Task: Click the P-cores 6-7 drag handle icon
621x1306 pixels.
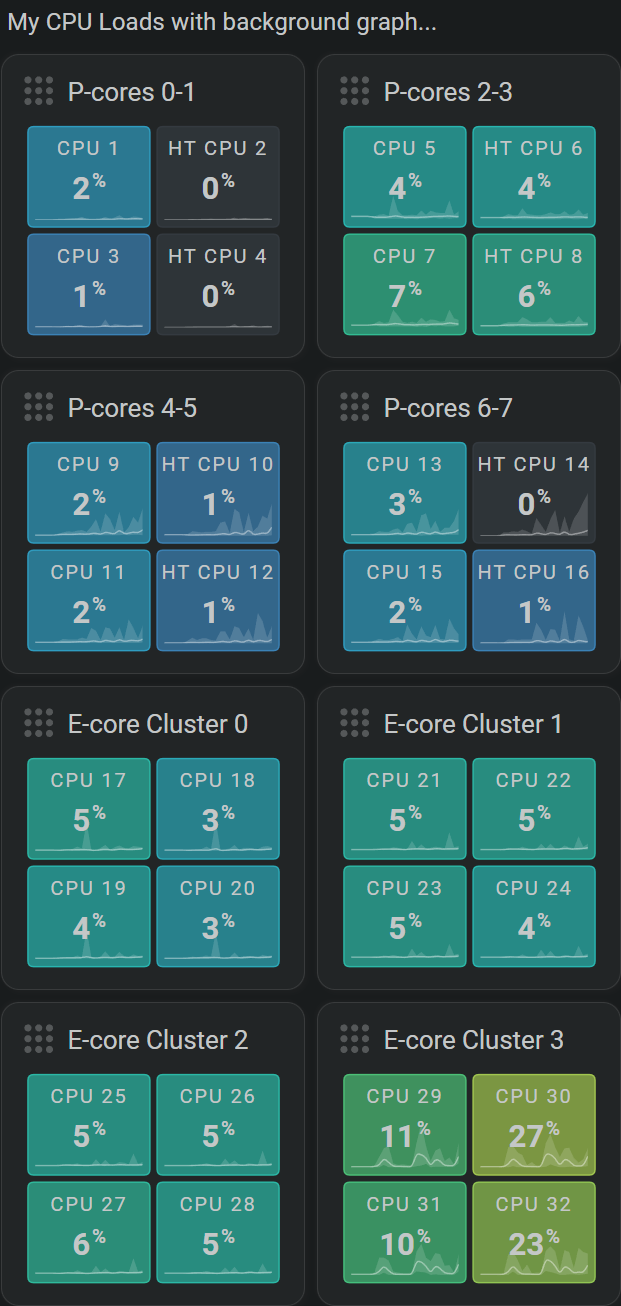Action: pyautogui.click(x=354, y=407)
